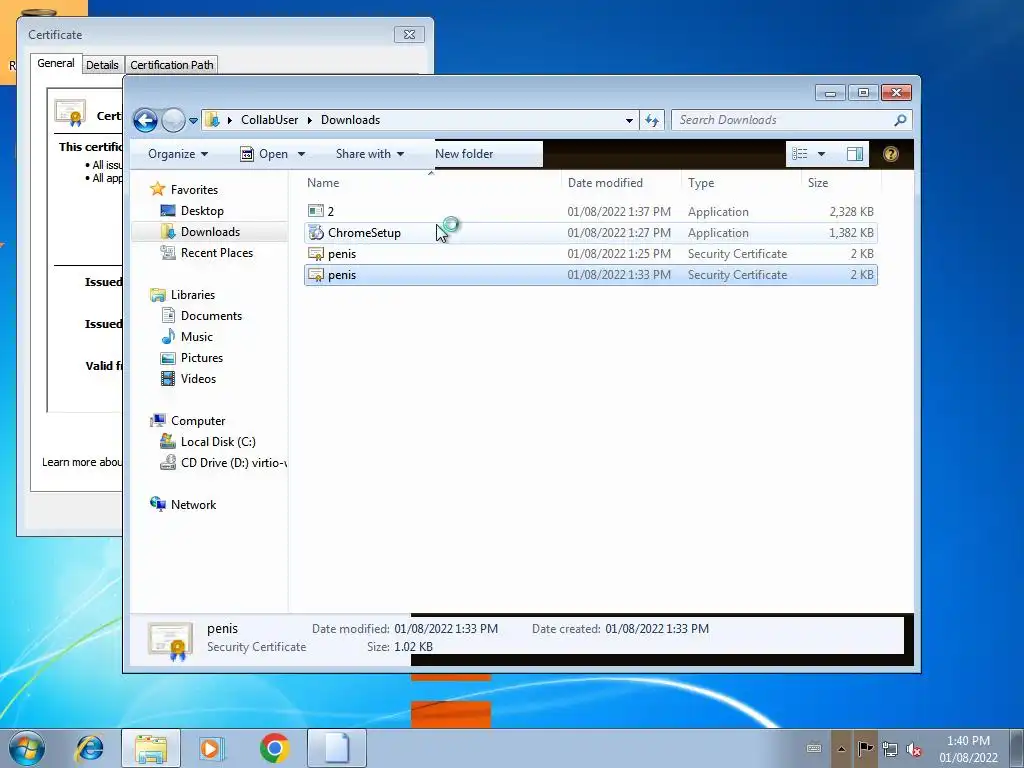This screenshot has width=1024, height=768.
Task: Sort by the Date modified column
Action: [605, 183]
